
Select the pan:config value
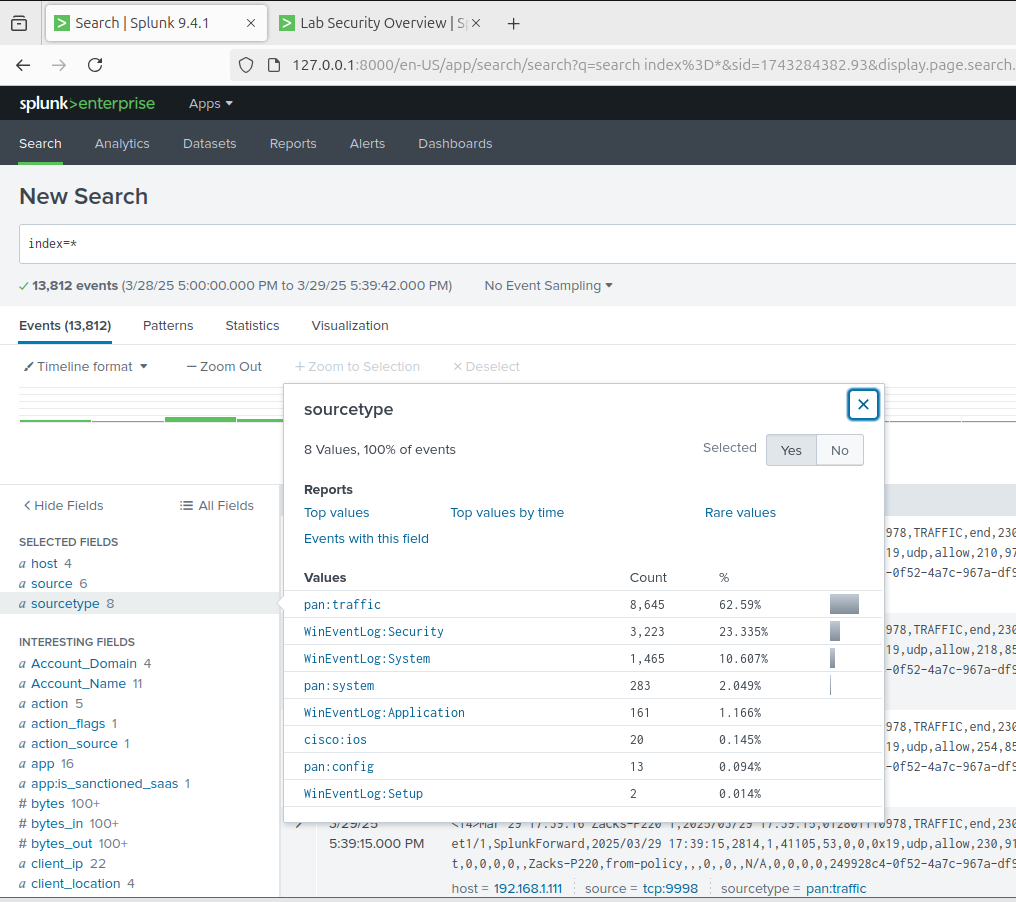click(339, 767)
